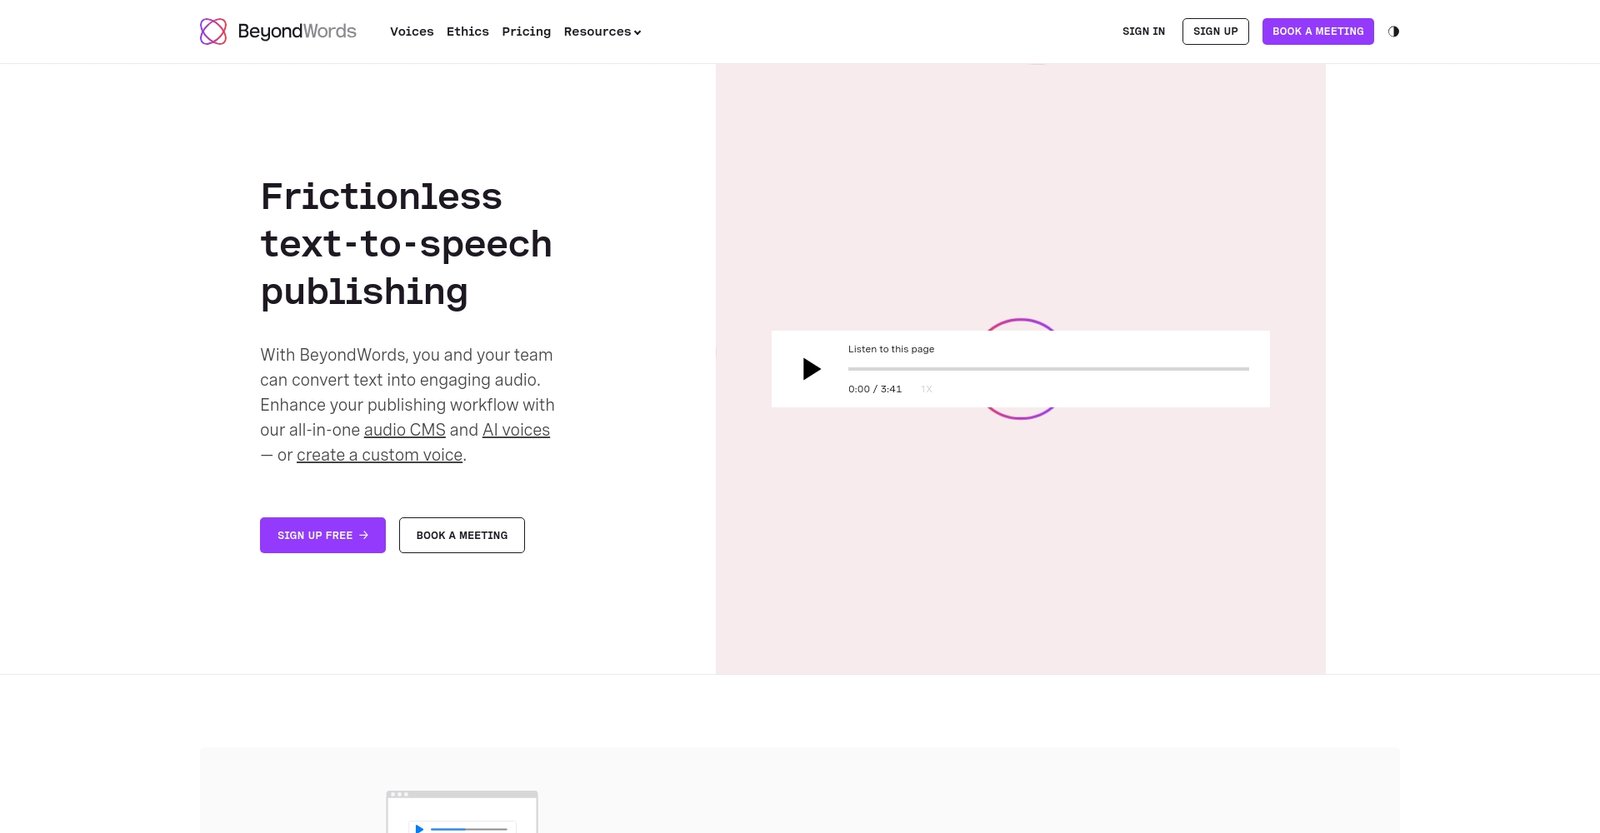Click the BeyondWords wordmark text
Viewport: 1600px width, 833px height.
click(x=297, y=32)
